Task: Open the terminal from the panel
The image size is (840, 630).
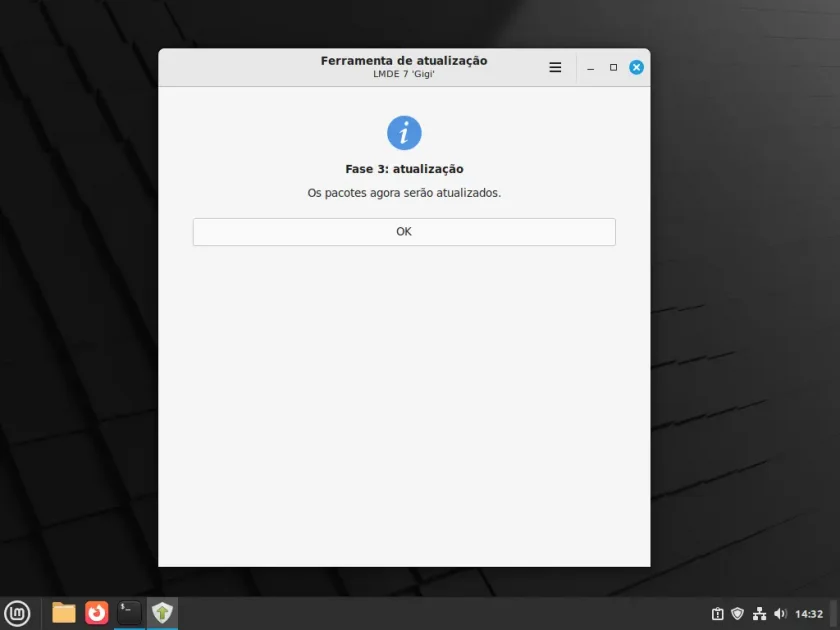Action: (129, 613)
